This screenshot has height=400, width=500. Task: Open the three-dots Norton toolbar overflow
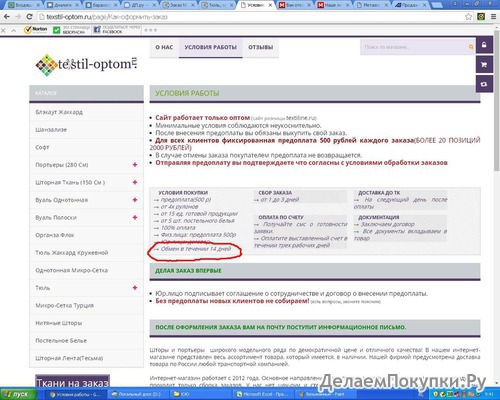pos(151,30)
